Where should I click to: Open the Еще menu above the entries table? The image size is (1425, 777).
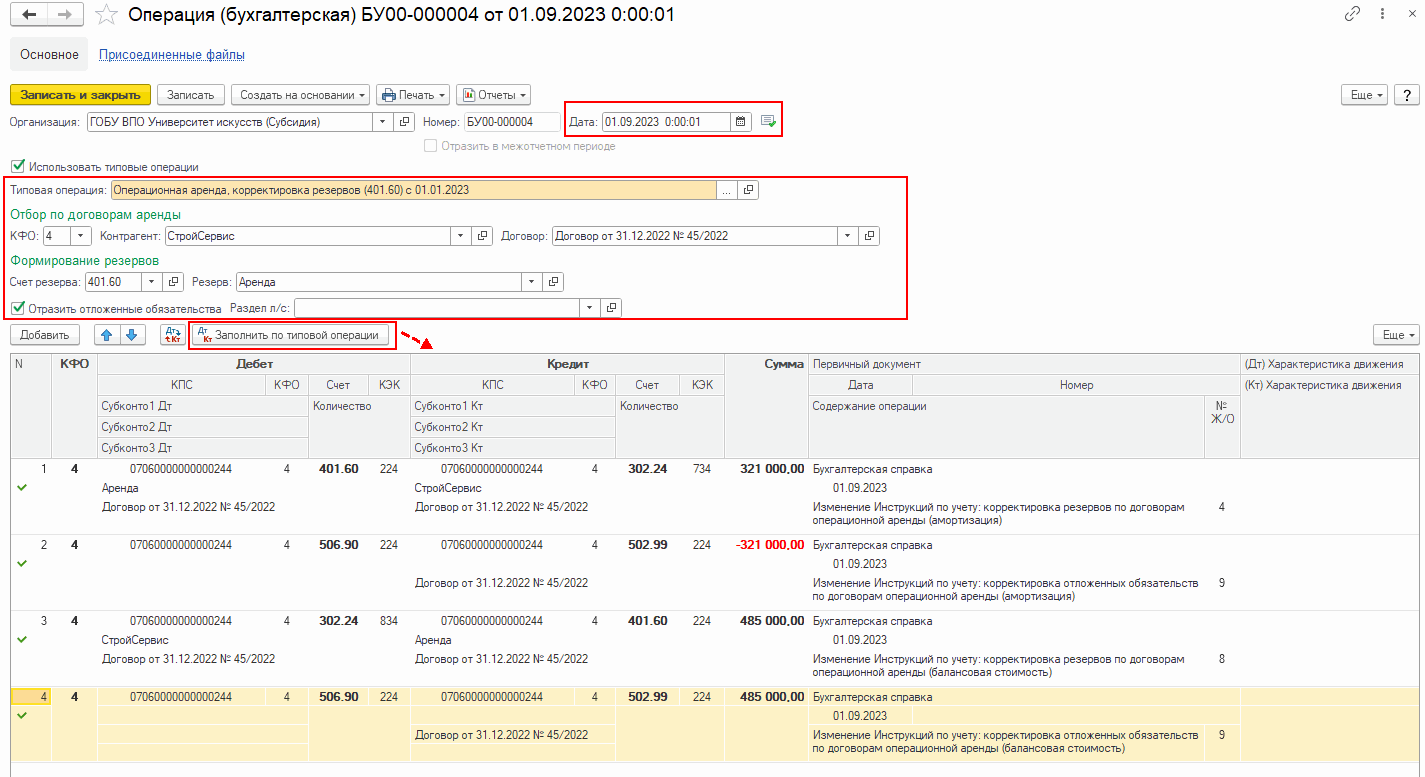[1397, 335]
